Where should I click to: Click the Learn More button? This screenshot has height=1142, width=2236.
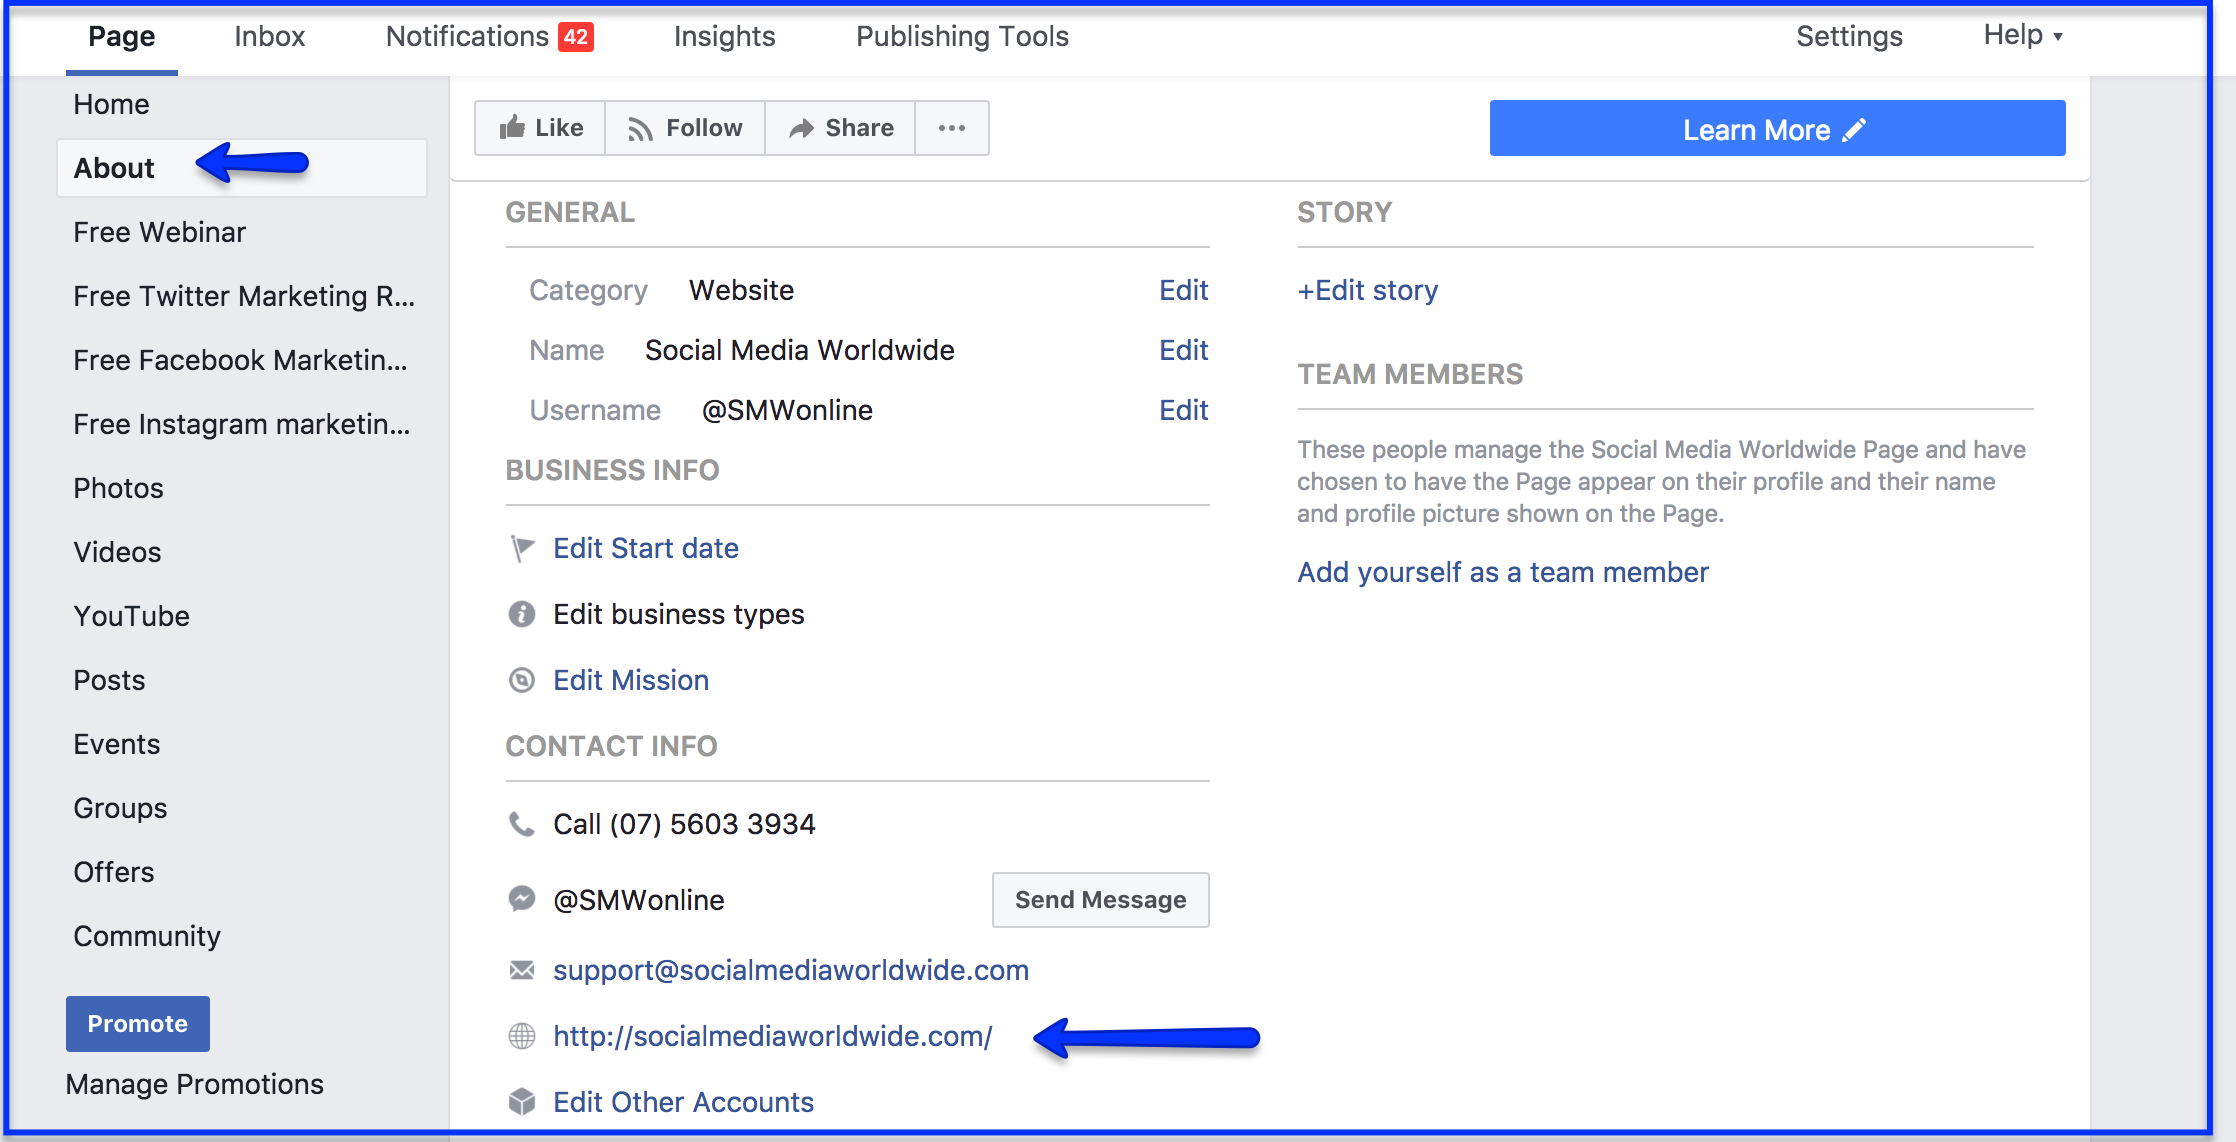pyautogui.click(x=1777, y=128)
